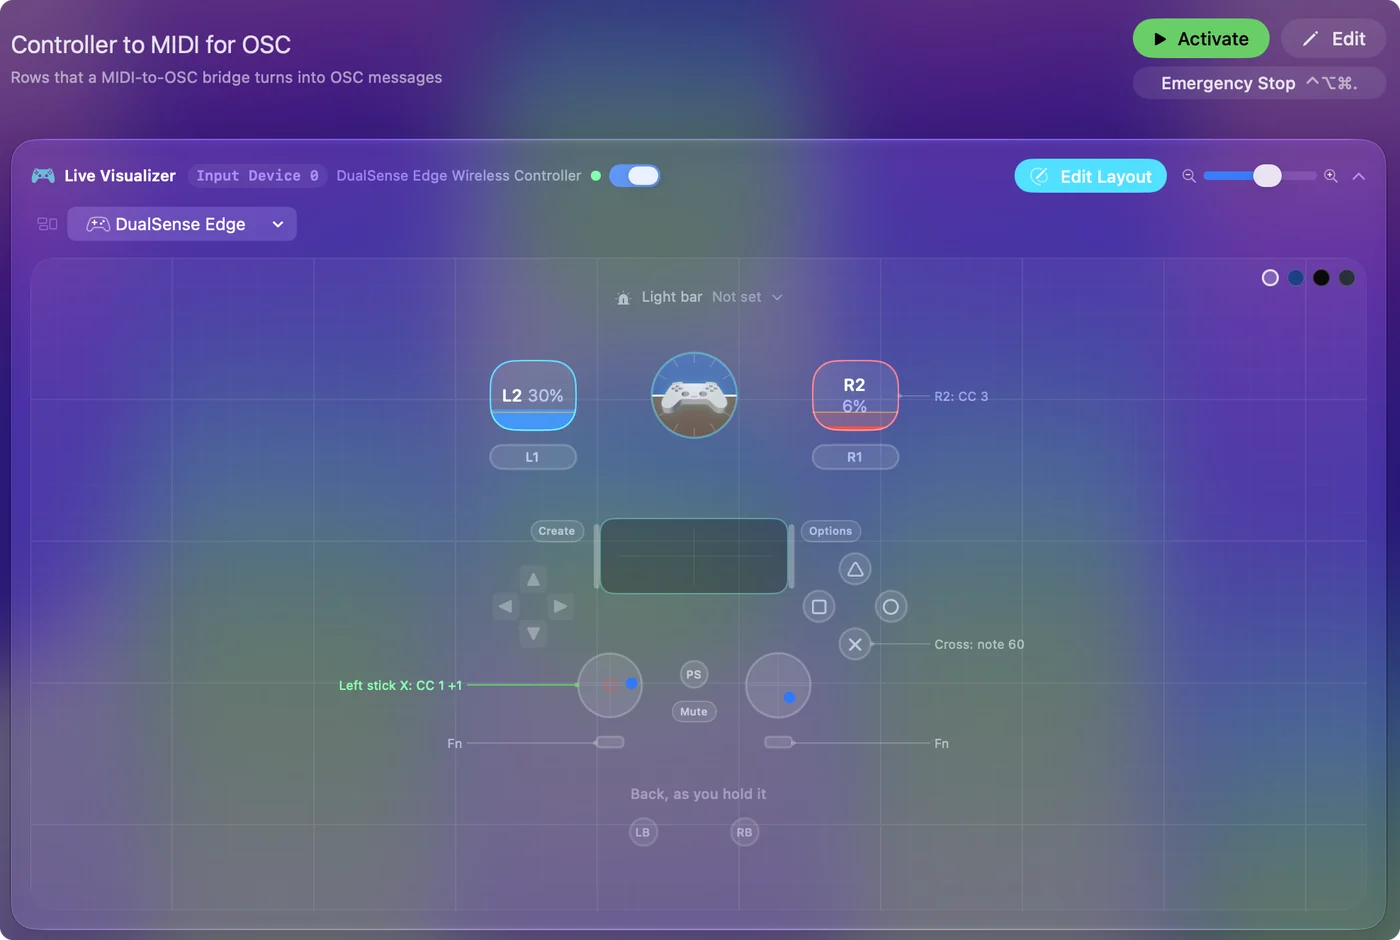The width and height of the screenshot is (1400, 940).
Task: Click the Circle face button
Action: [891, 606]
